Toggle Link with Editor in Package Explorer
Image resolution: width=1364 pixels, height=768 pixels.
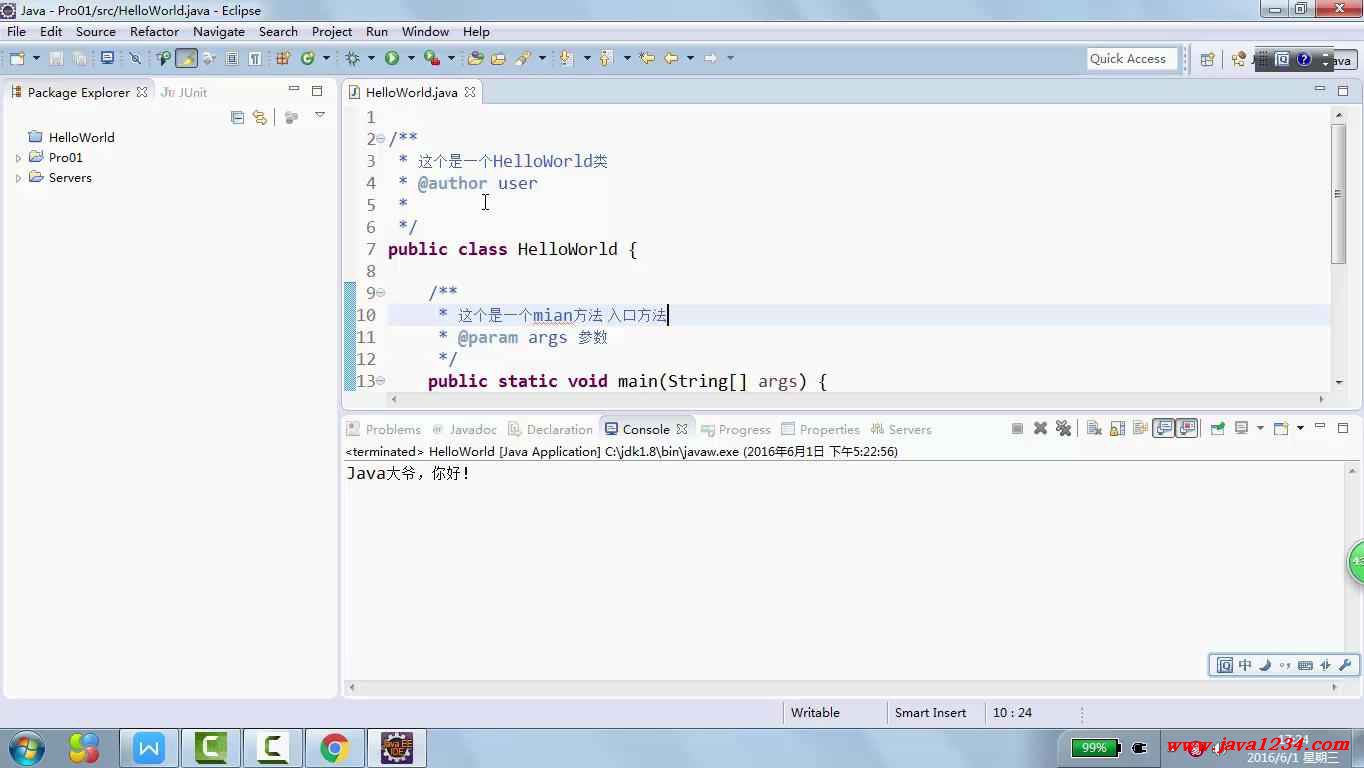(260, 117)
